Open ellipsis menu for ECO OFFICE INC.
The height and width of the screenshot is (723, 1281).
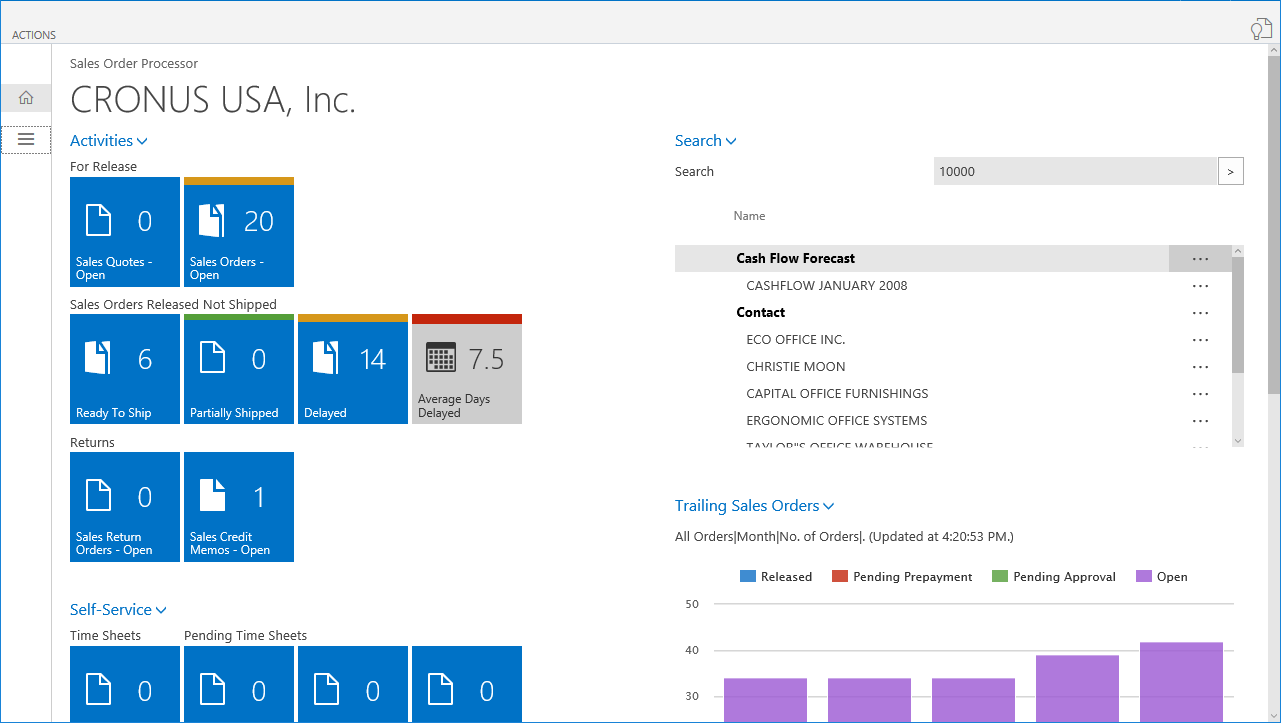coord(1200,340)
